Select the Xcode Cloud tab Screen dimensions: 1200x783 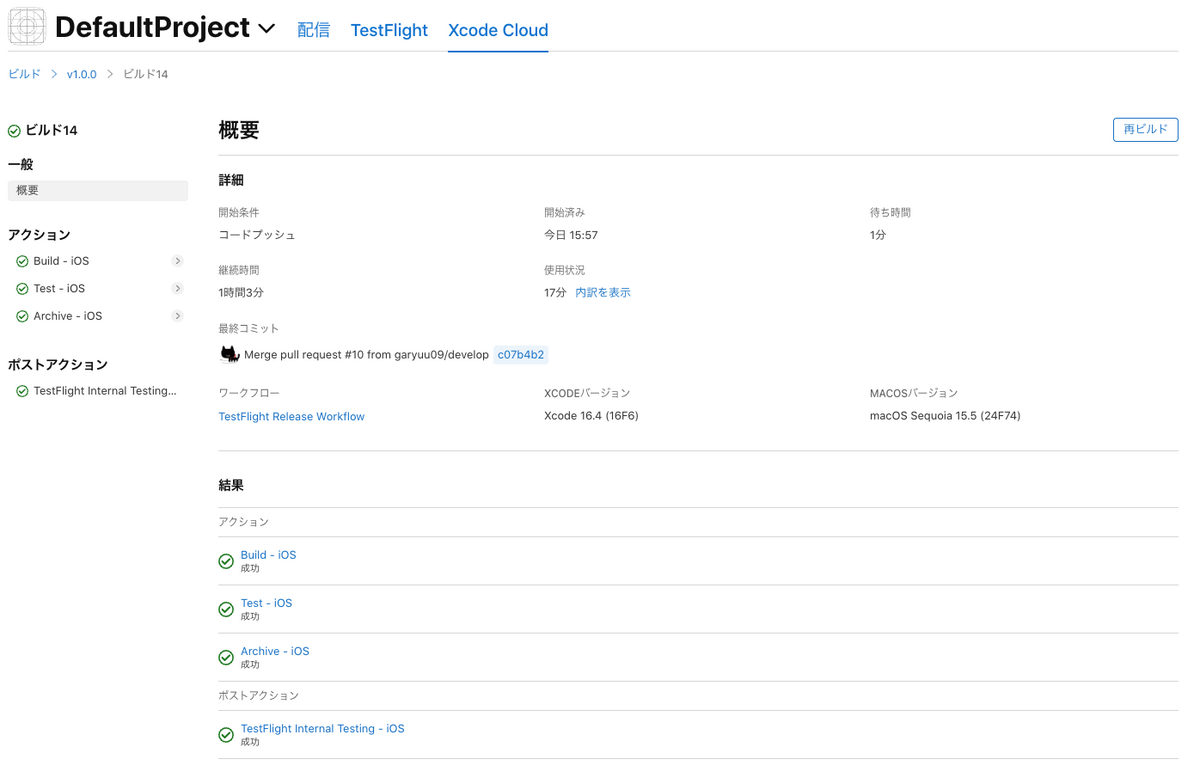(x=498, y=30)
